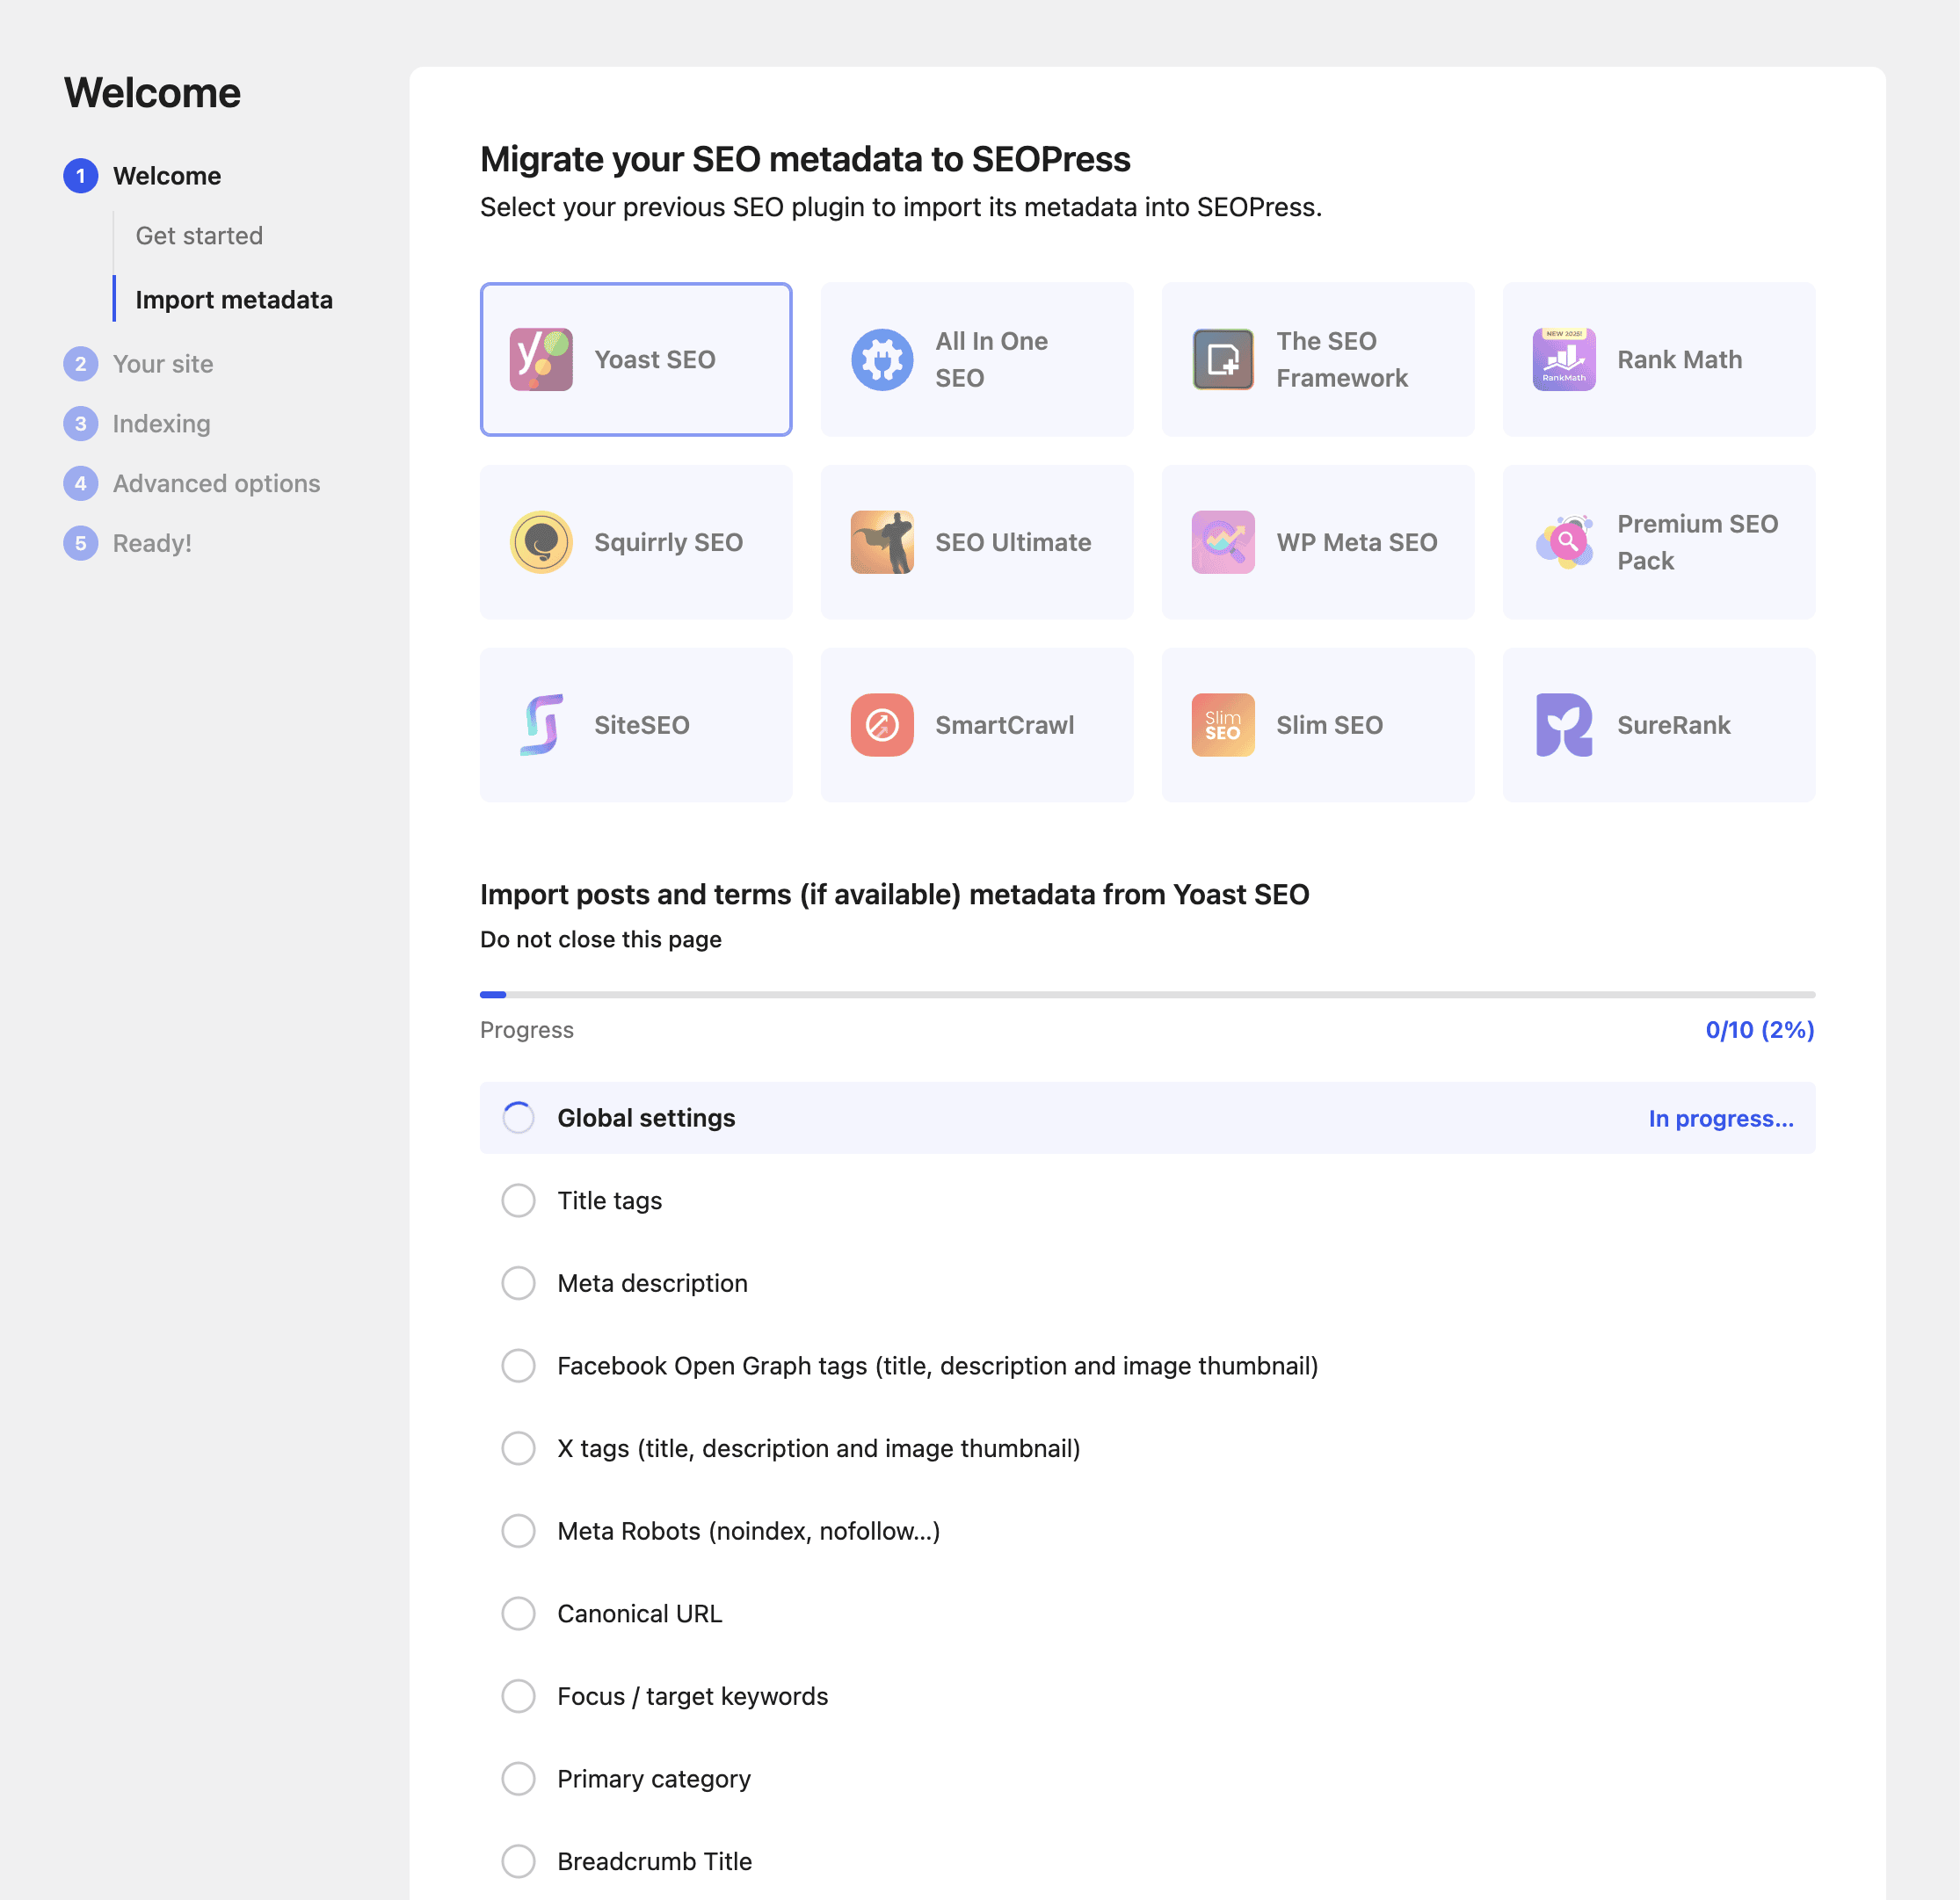Click the Breadcrumb Title label
The height and width of the screenshot is (1900, 1960).
click(x=655, y=1862)
